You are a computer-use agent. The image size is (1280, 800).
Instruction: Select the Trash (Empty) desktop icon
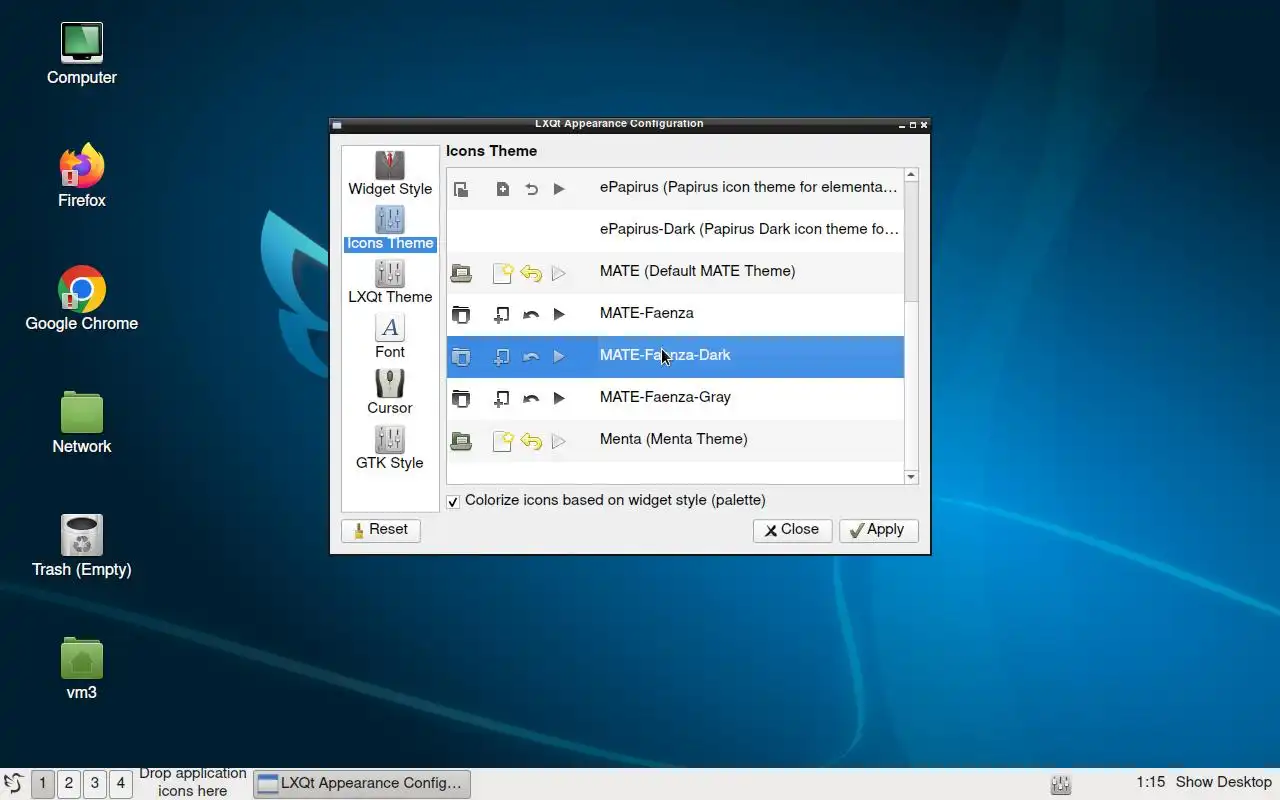point(82,546)
